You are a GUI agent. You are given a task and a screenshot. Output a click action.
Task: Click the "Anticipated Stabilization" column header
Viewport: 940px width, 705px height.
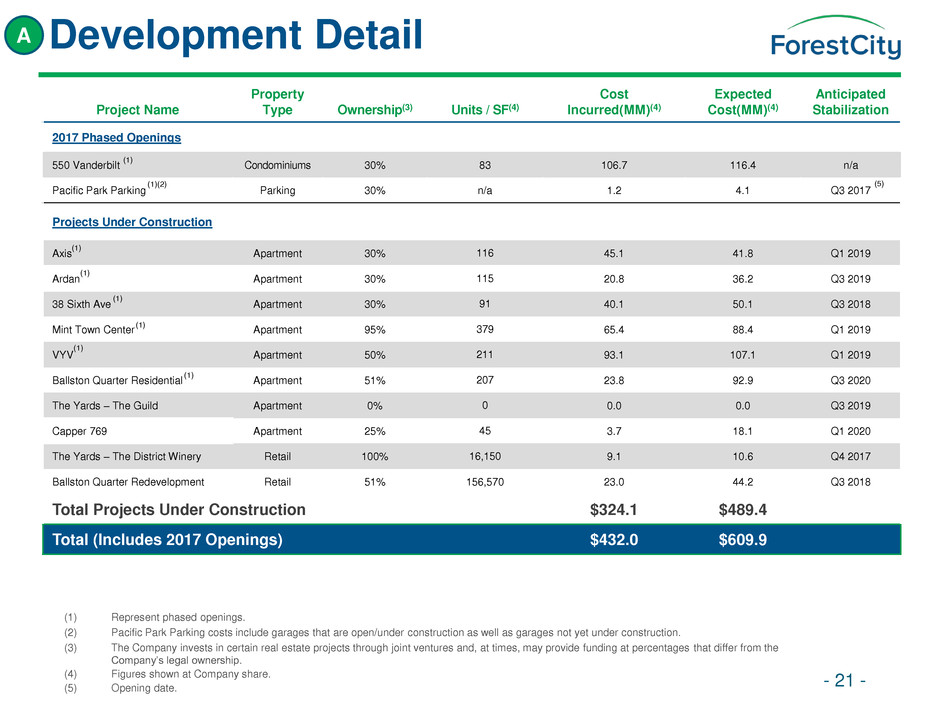[850, 102]
